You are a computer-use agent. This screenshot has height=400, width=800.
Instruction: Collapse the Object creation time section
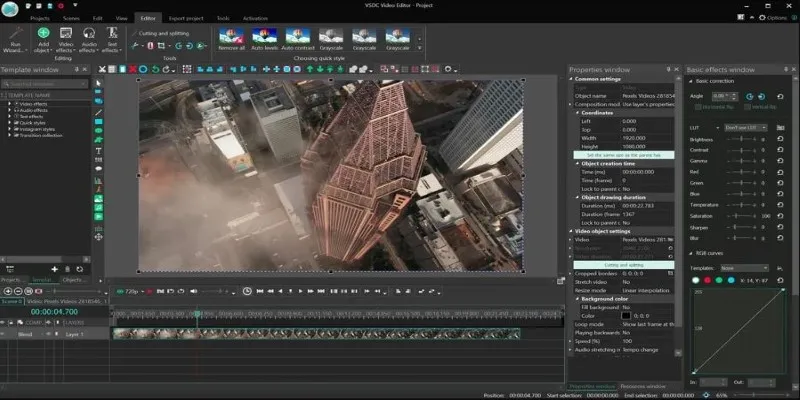pos(577,164)
